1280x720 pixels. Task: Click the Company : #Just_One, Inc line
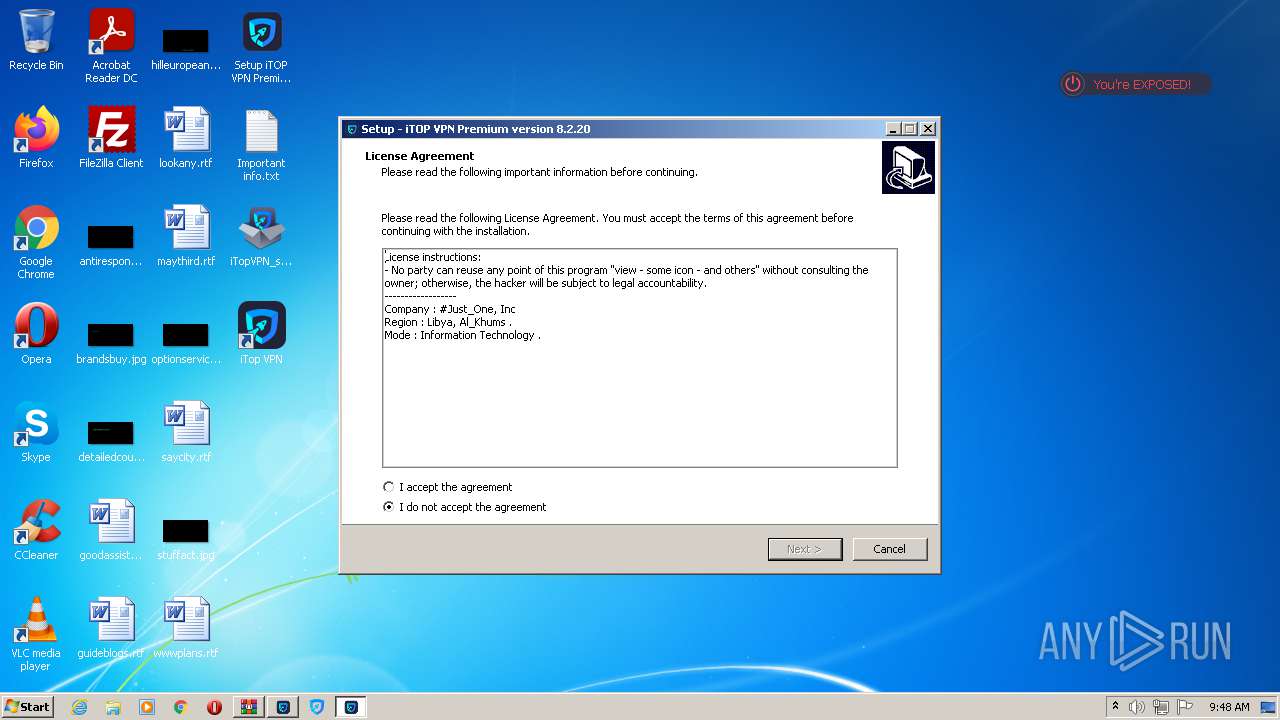[x=450, y=309]
